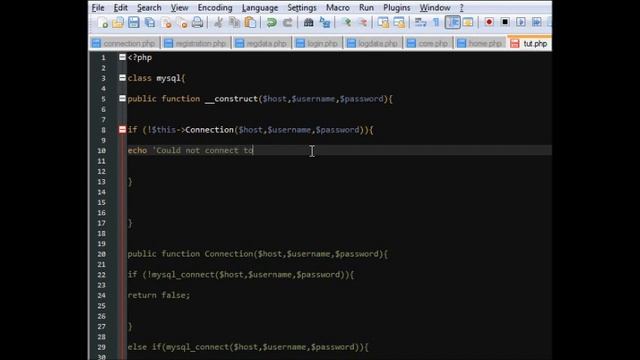Click 'Connection' in line 20 function definition
This screenshot has height=360, width=640.
(x=229, y=254)
